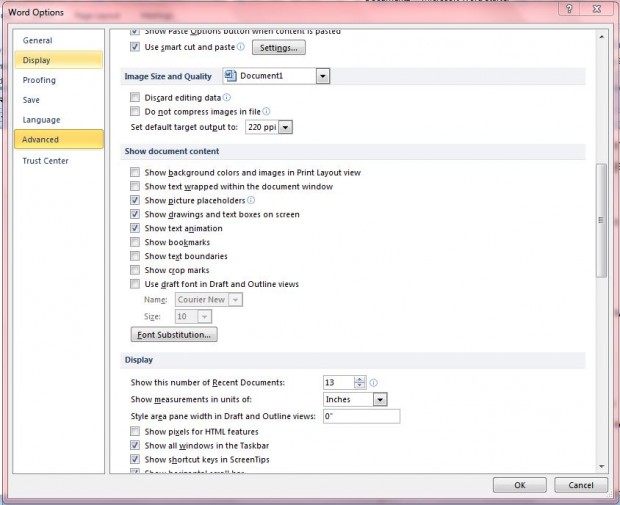Select the Proofing category

click(59, 80)
